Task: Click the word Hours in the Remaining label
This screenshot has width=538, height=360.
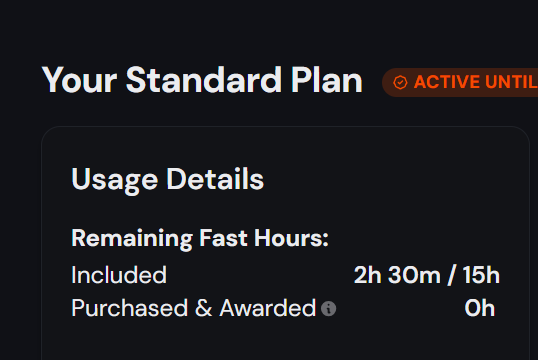Action: [x=291, y=238]
